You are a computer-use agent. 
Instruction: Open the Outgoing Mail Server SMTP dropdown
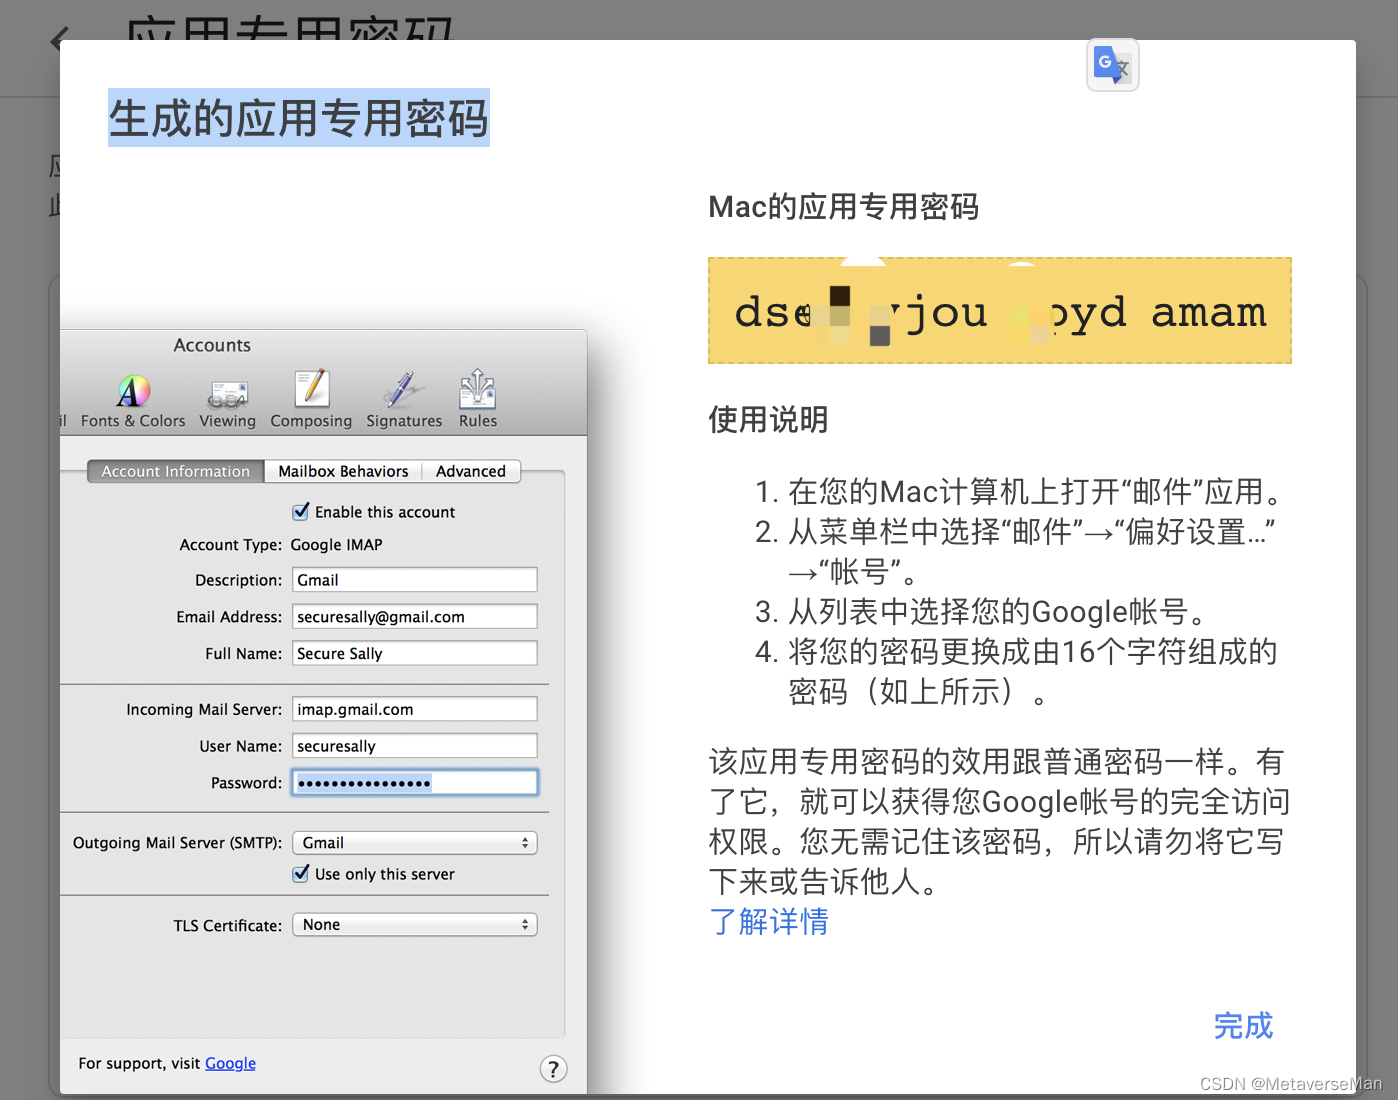pos(414,842)
